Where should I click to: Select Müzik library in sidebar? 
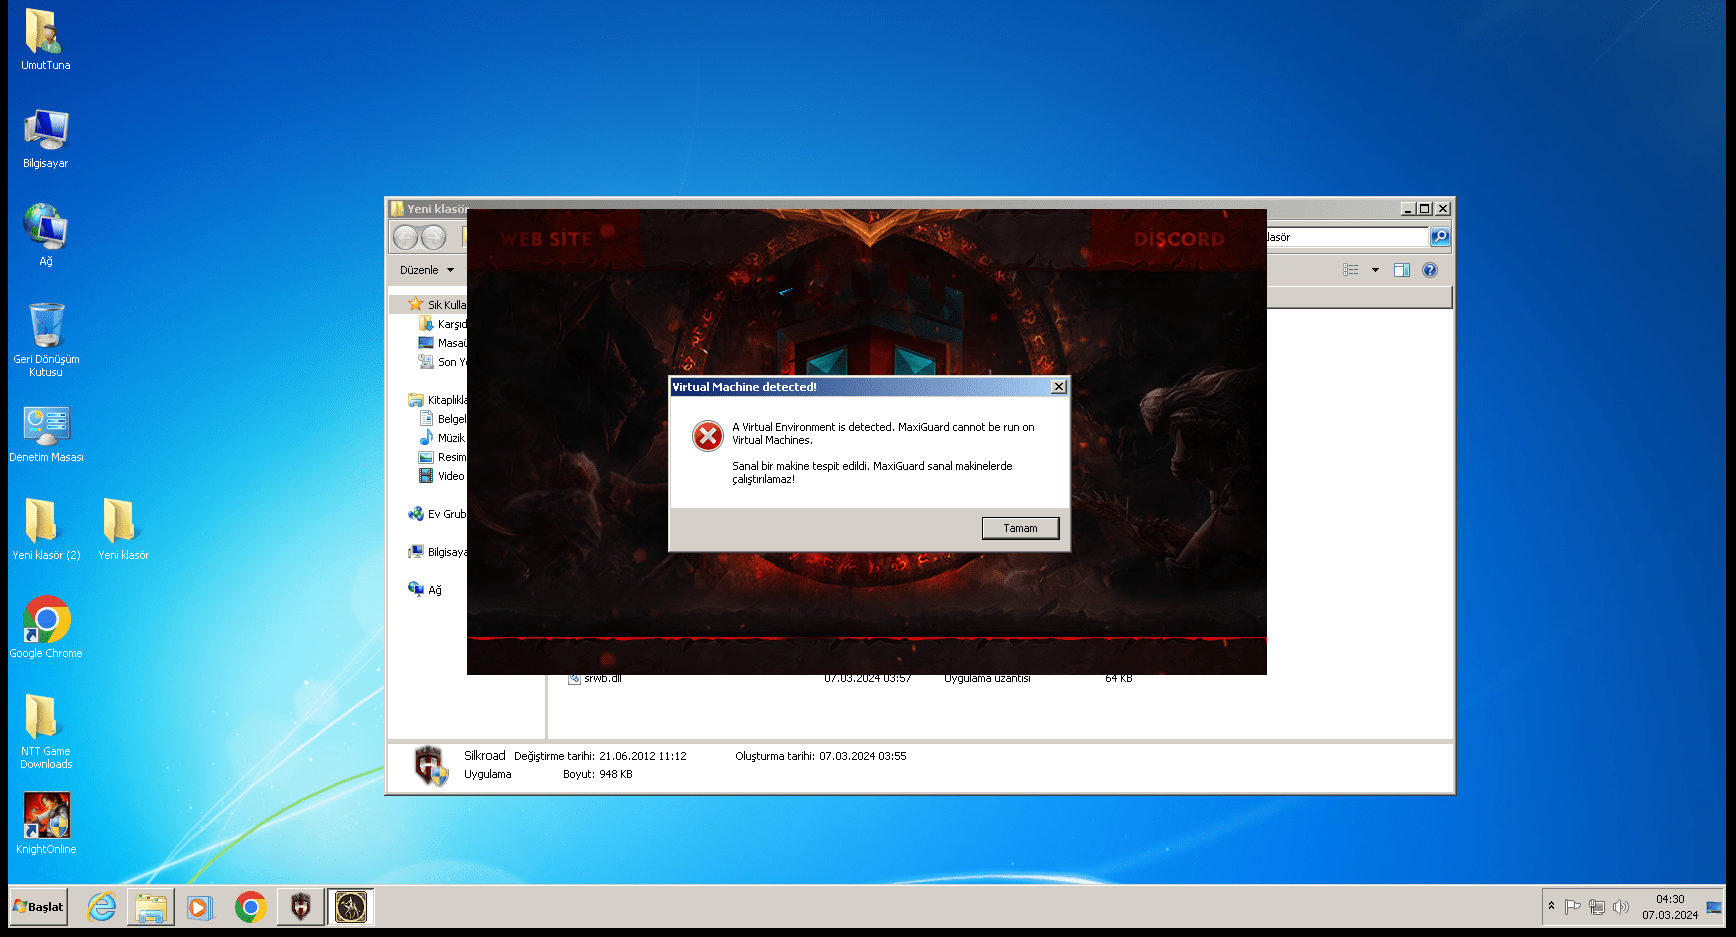pos(441,438)
